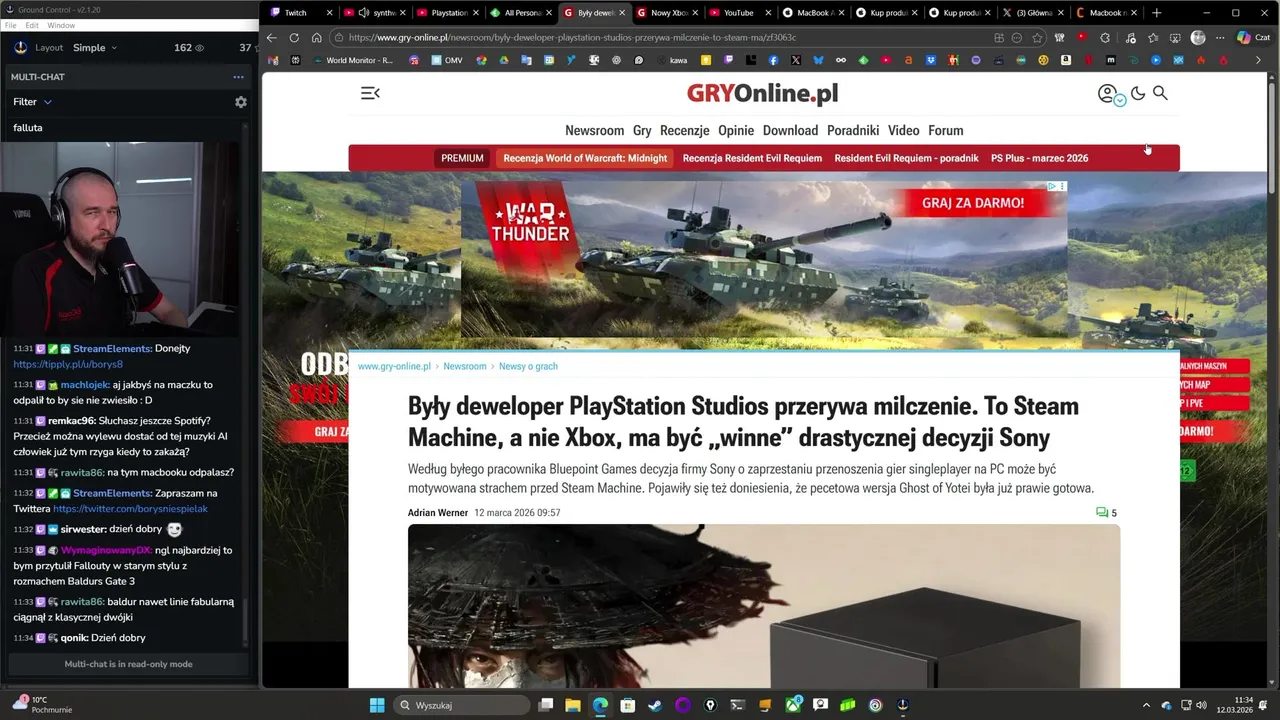The height and width of the screenshot is (720, 1280).
Task: Open the Multi-Chat settings gear icon
Action: 240,102
